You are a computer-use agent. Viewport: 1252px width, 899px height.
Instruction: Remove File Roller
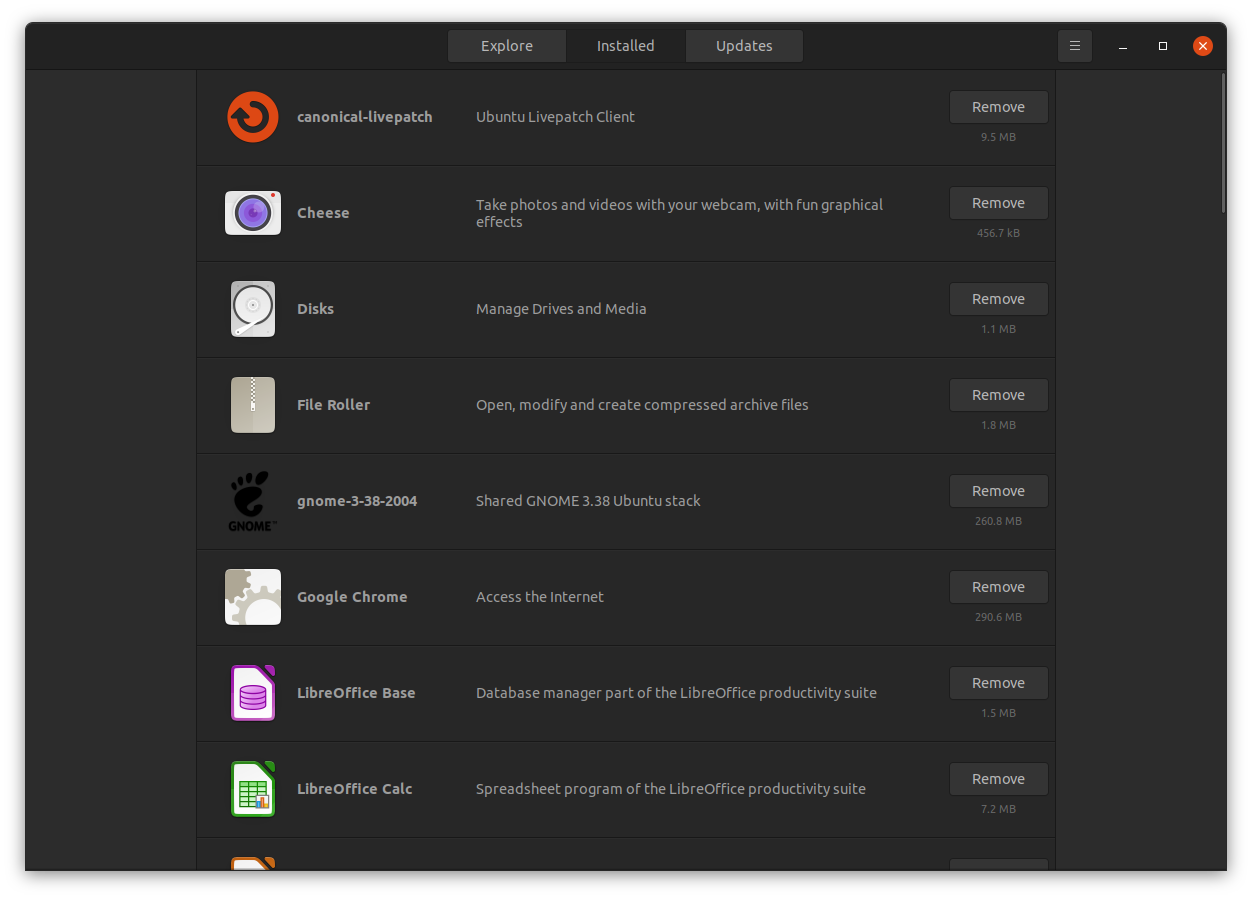(x=998, y=395)
